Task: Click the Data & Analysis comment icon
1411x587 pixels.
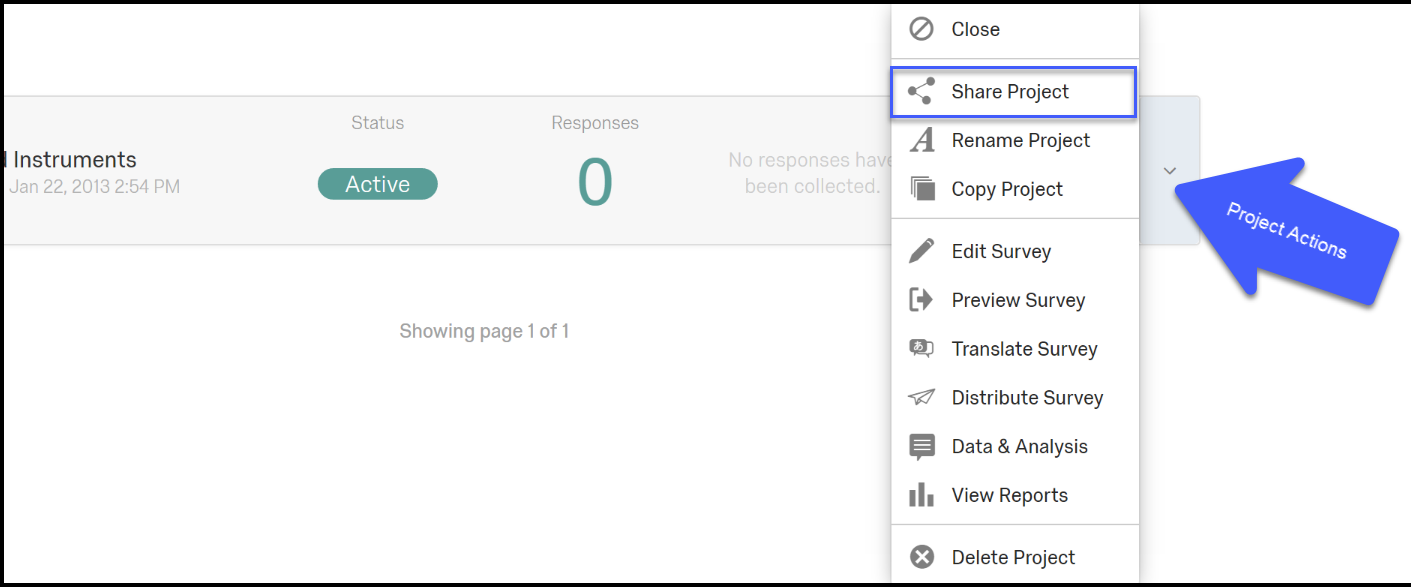Action: click(x=921, y=447)
